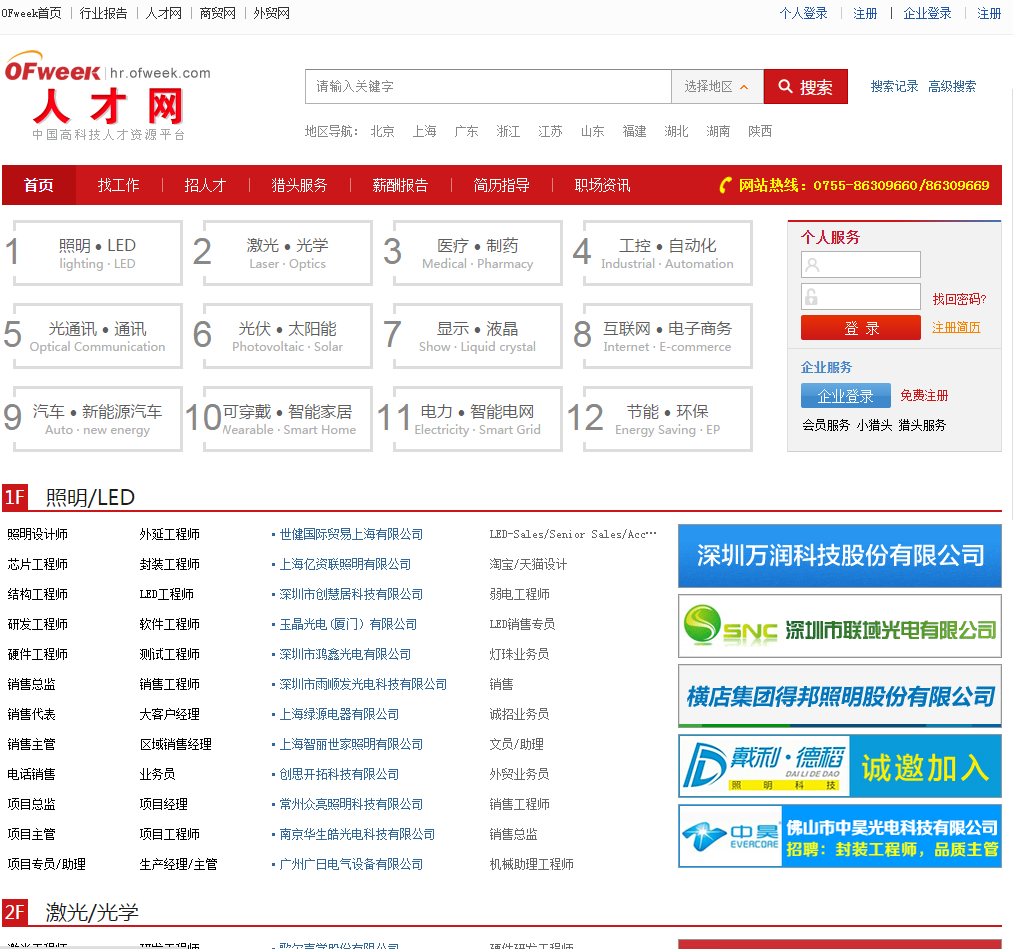Click the 免费注册 link

click(x=924, y=395)
